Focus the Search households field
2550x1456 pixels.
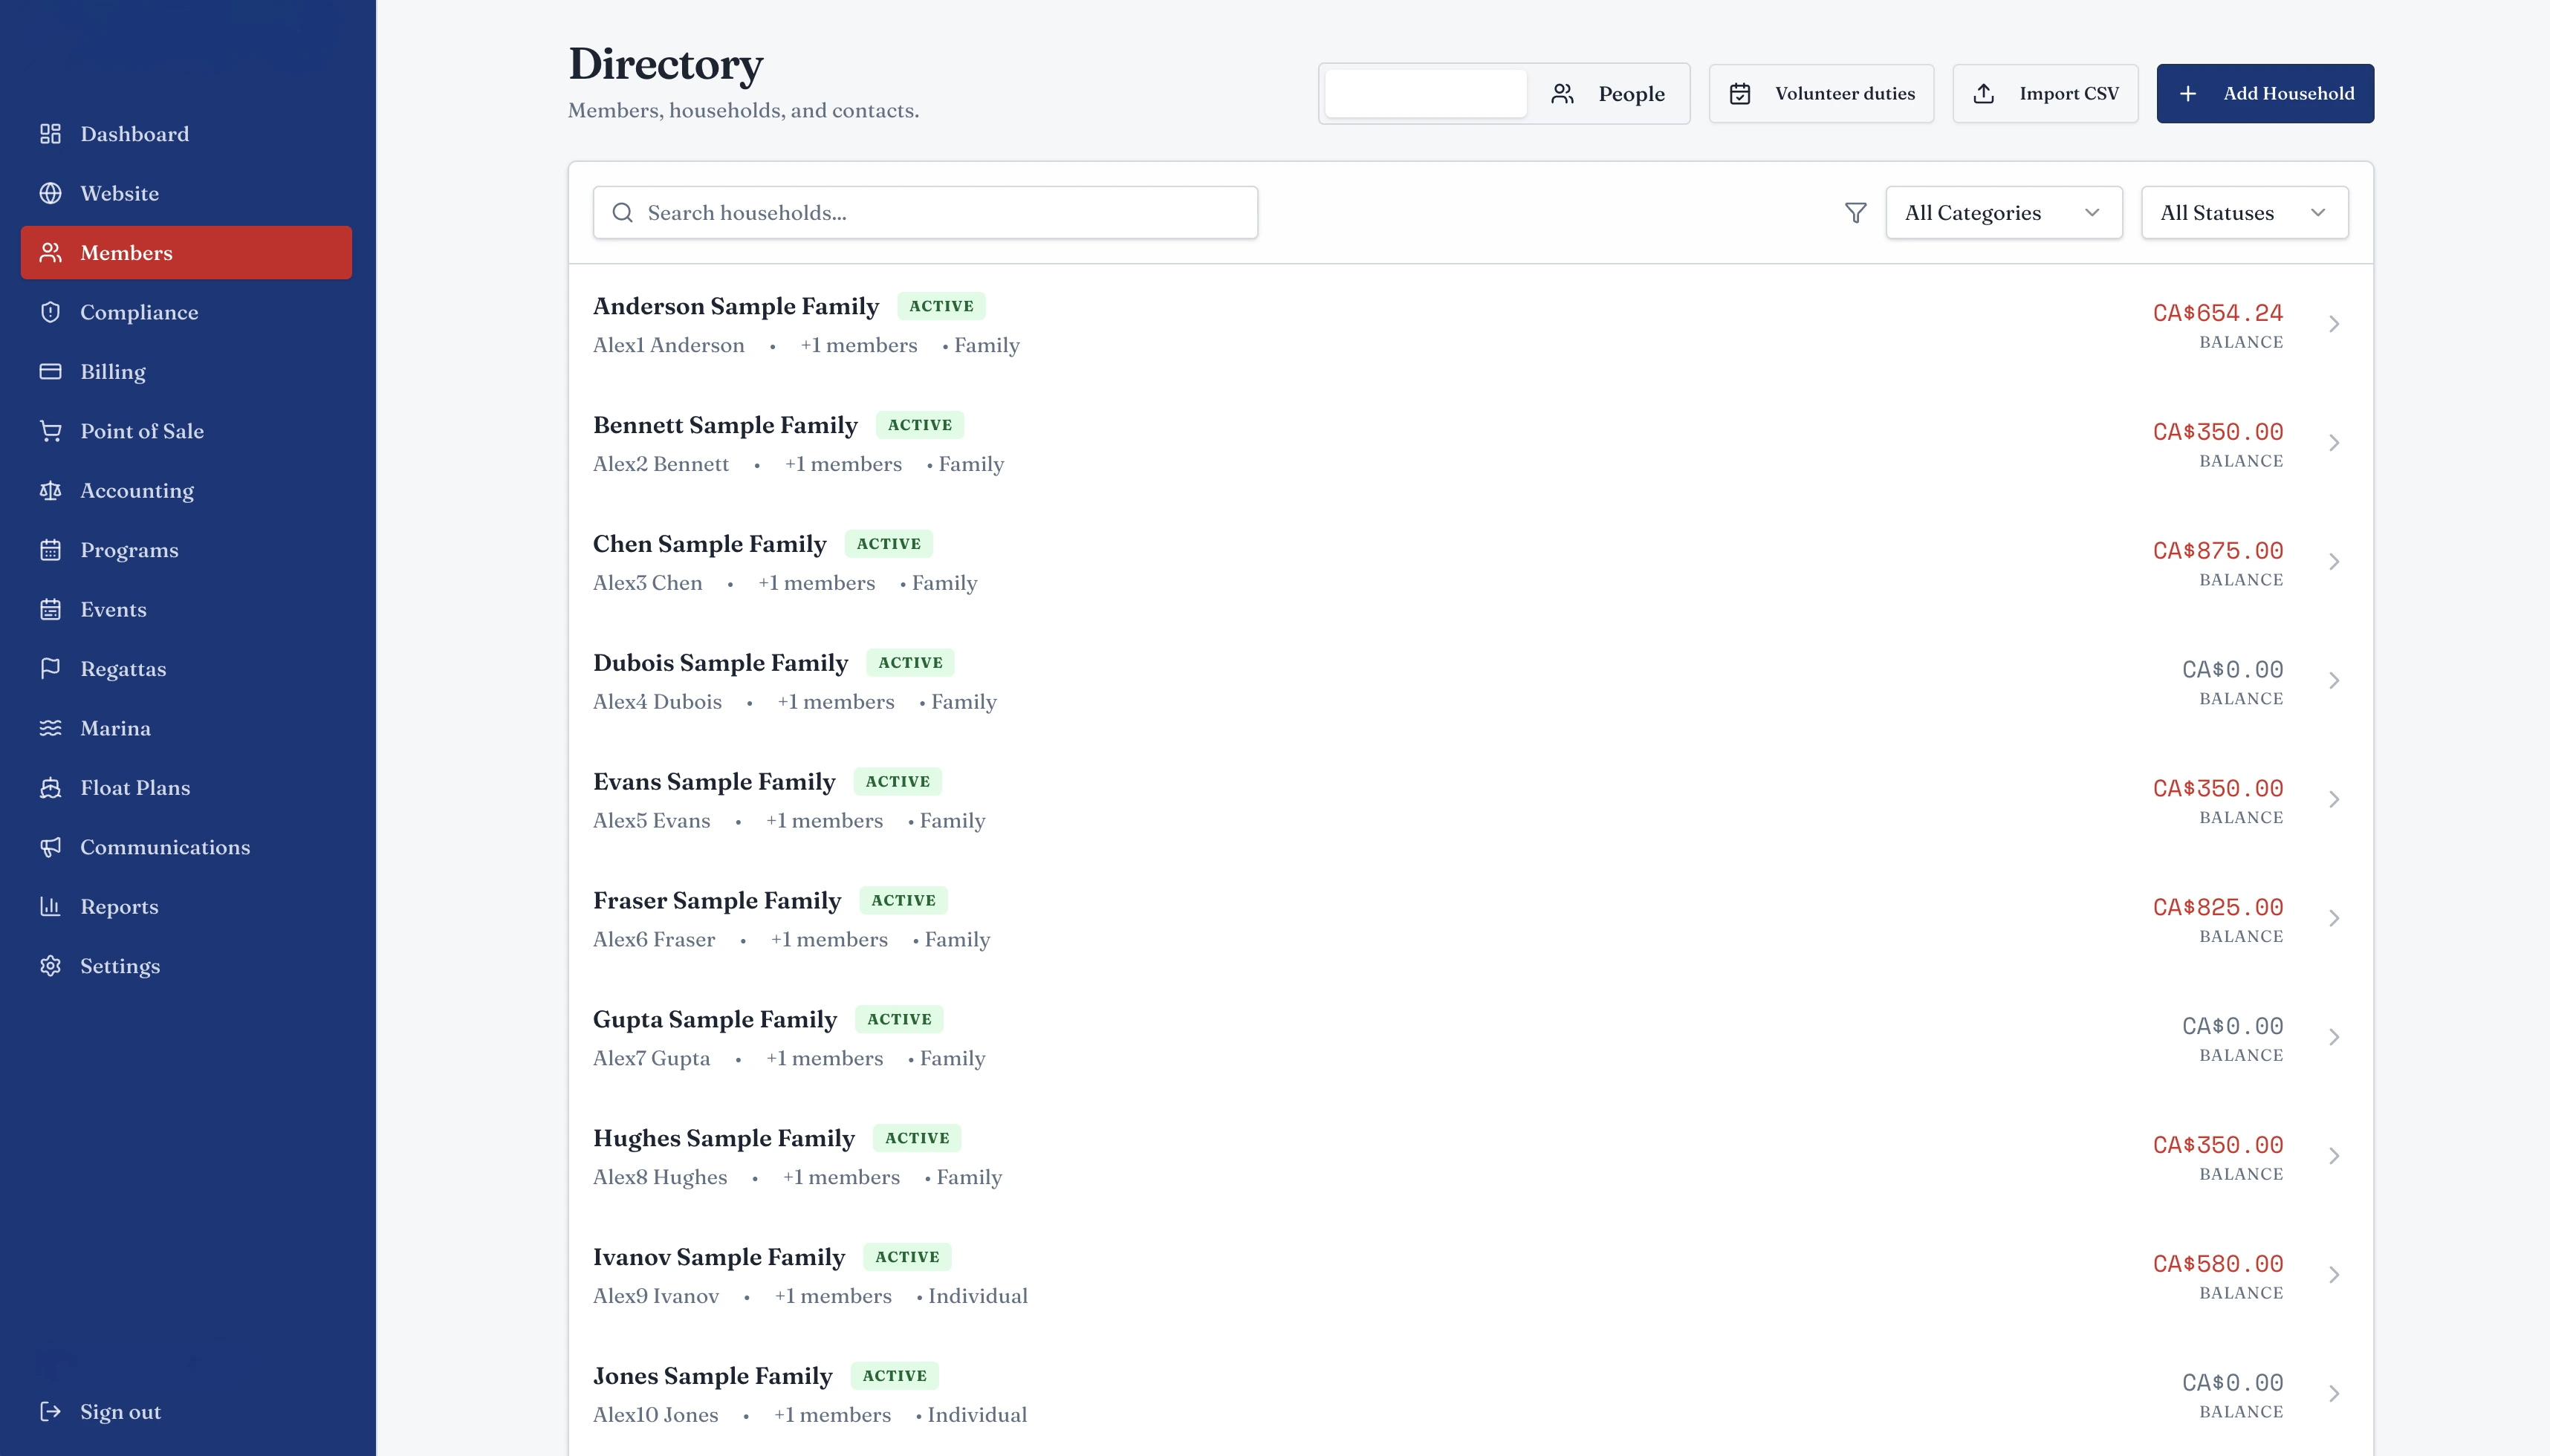point(925,212)
